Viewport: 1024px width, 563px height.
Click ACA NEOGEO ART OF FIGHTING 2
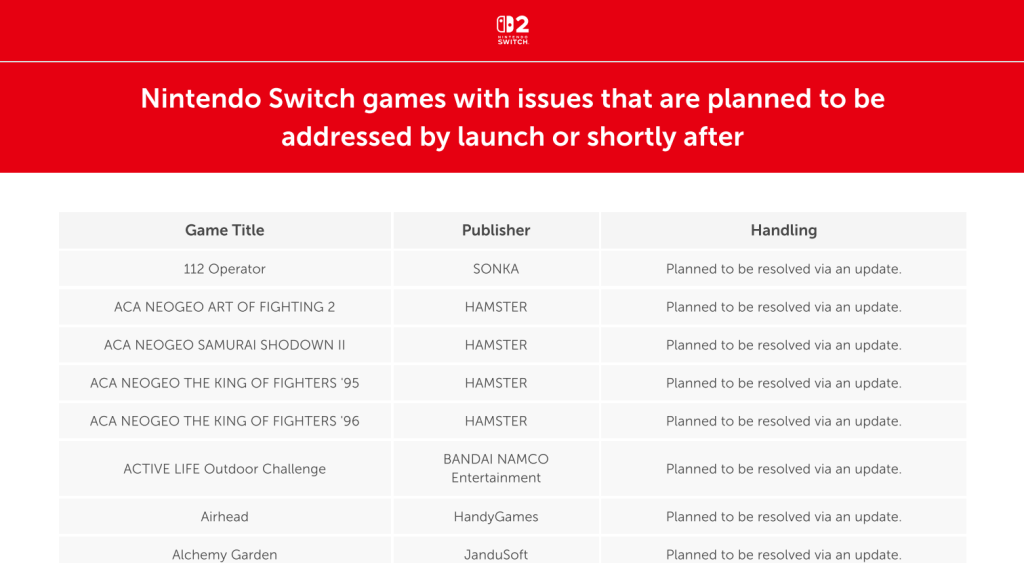point(225,307)
